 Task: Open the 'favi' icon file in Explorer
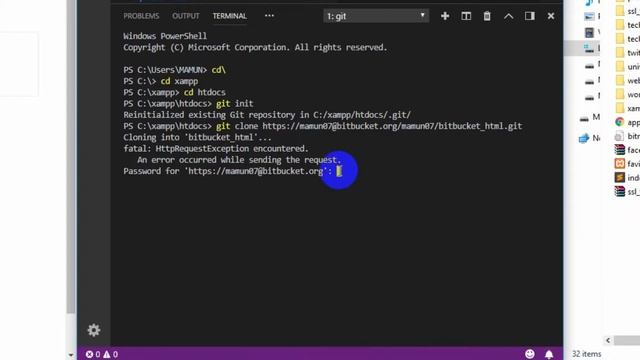click(x=628, y=164)
